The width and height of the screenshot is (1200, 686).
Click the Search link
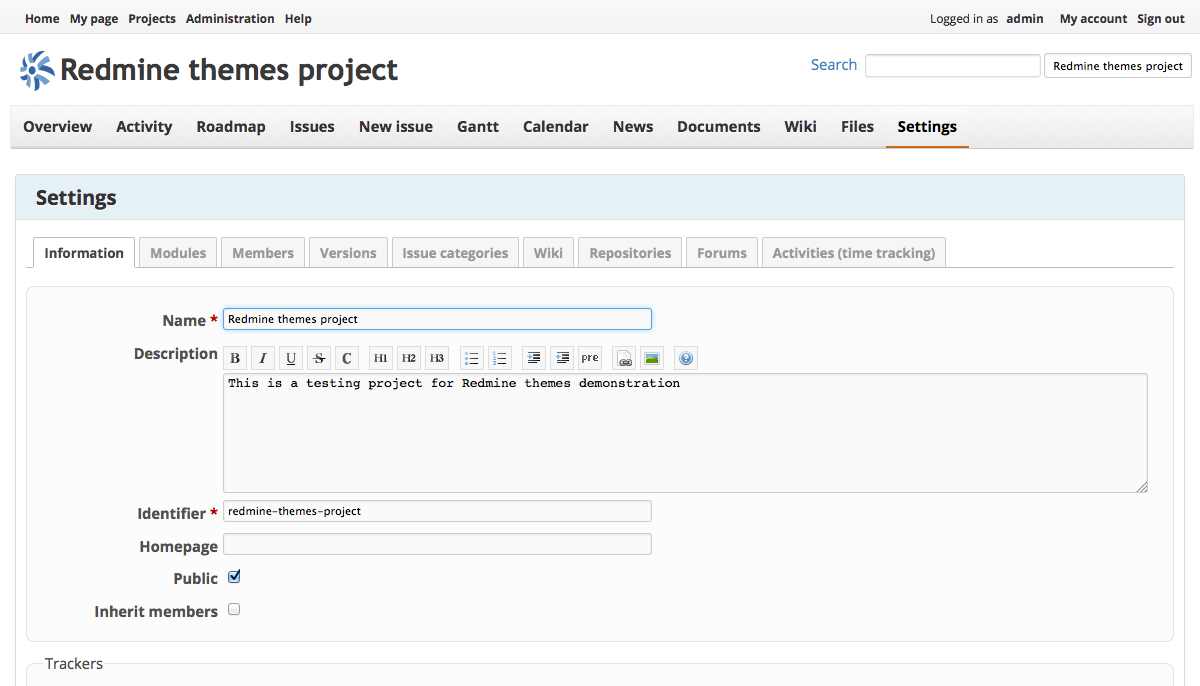tap(834, 65)
